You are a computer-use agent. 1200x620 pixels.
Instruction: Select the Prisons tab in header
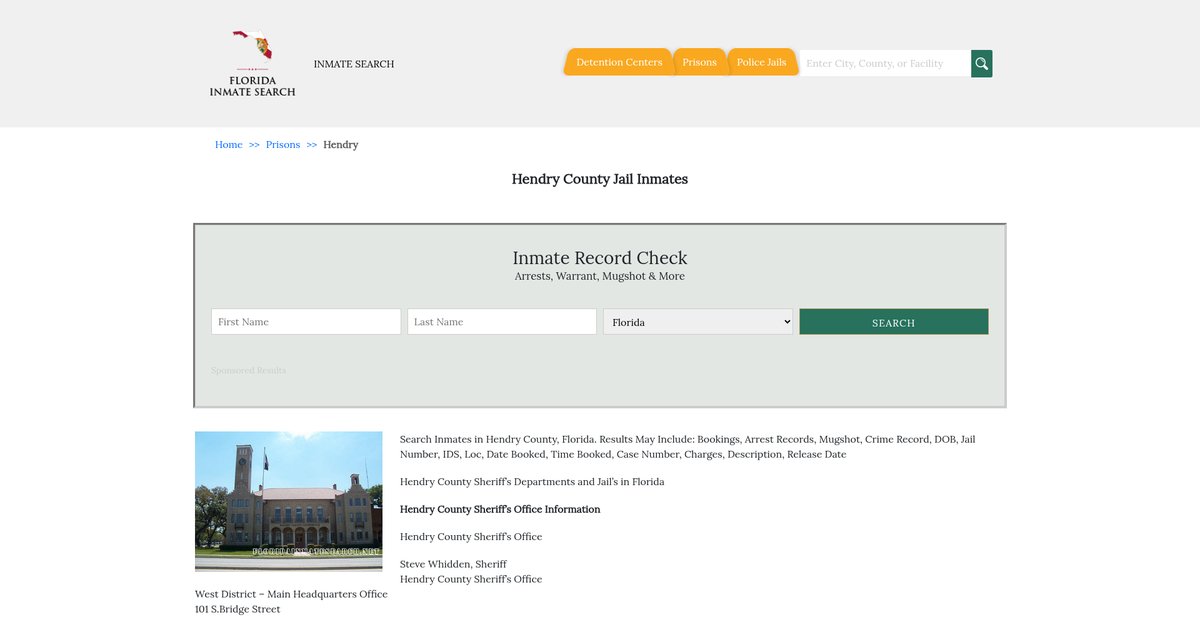point(699,62)
